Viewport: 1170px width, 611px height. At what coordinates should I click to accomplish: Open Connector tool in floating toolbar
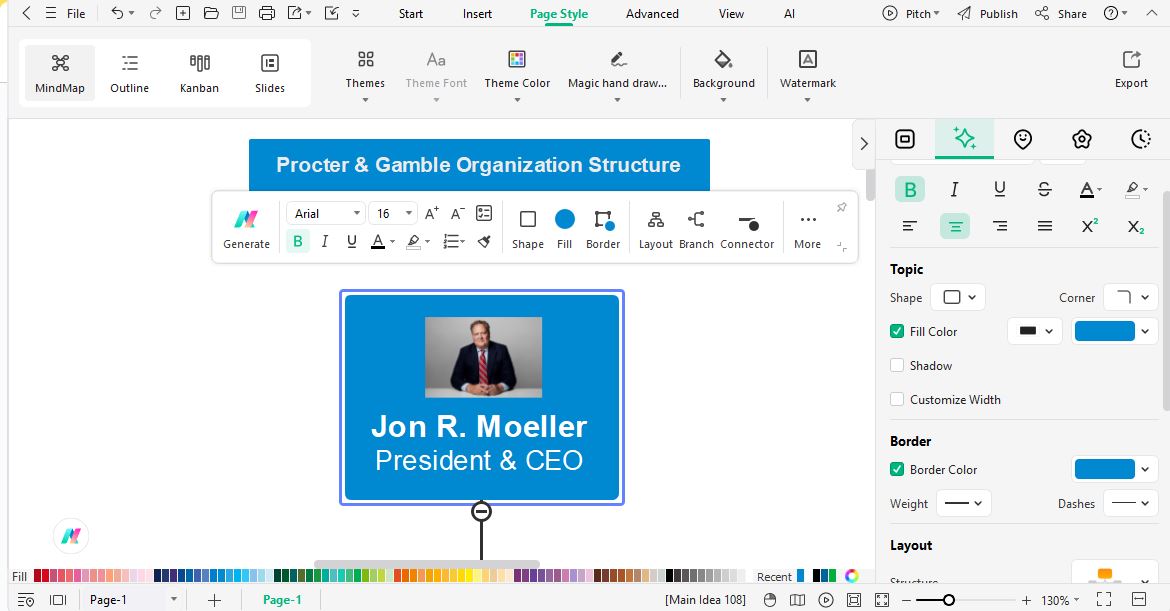pos(747,228)
